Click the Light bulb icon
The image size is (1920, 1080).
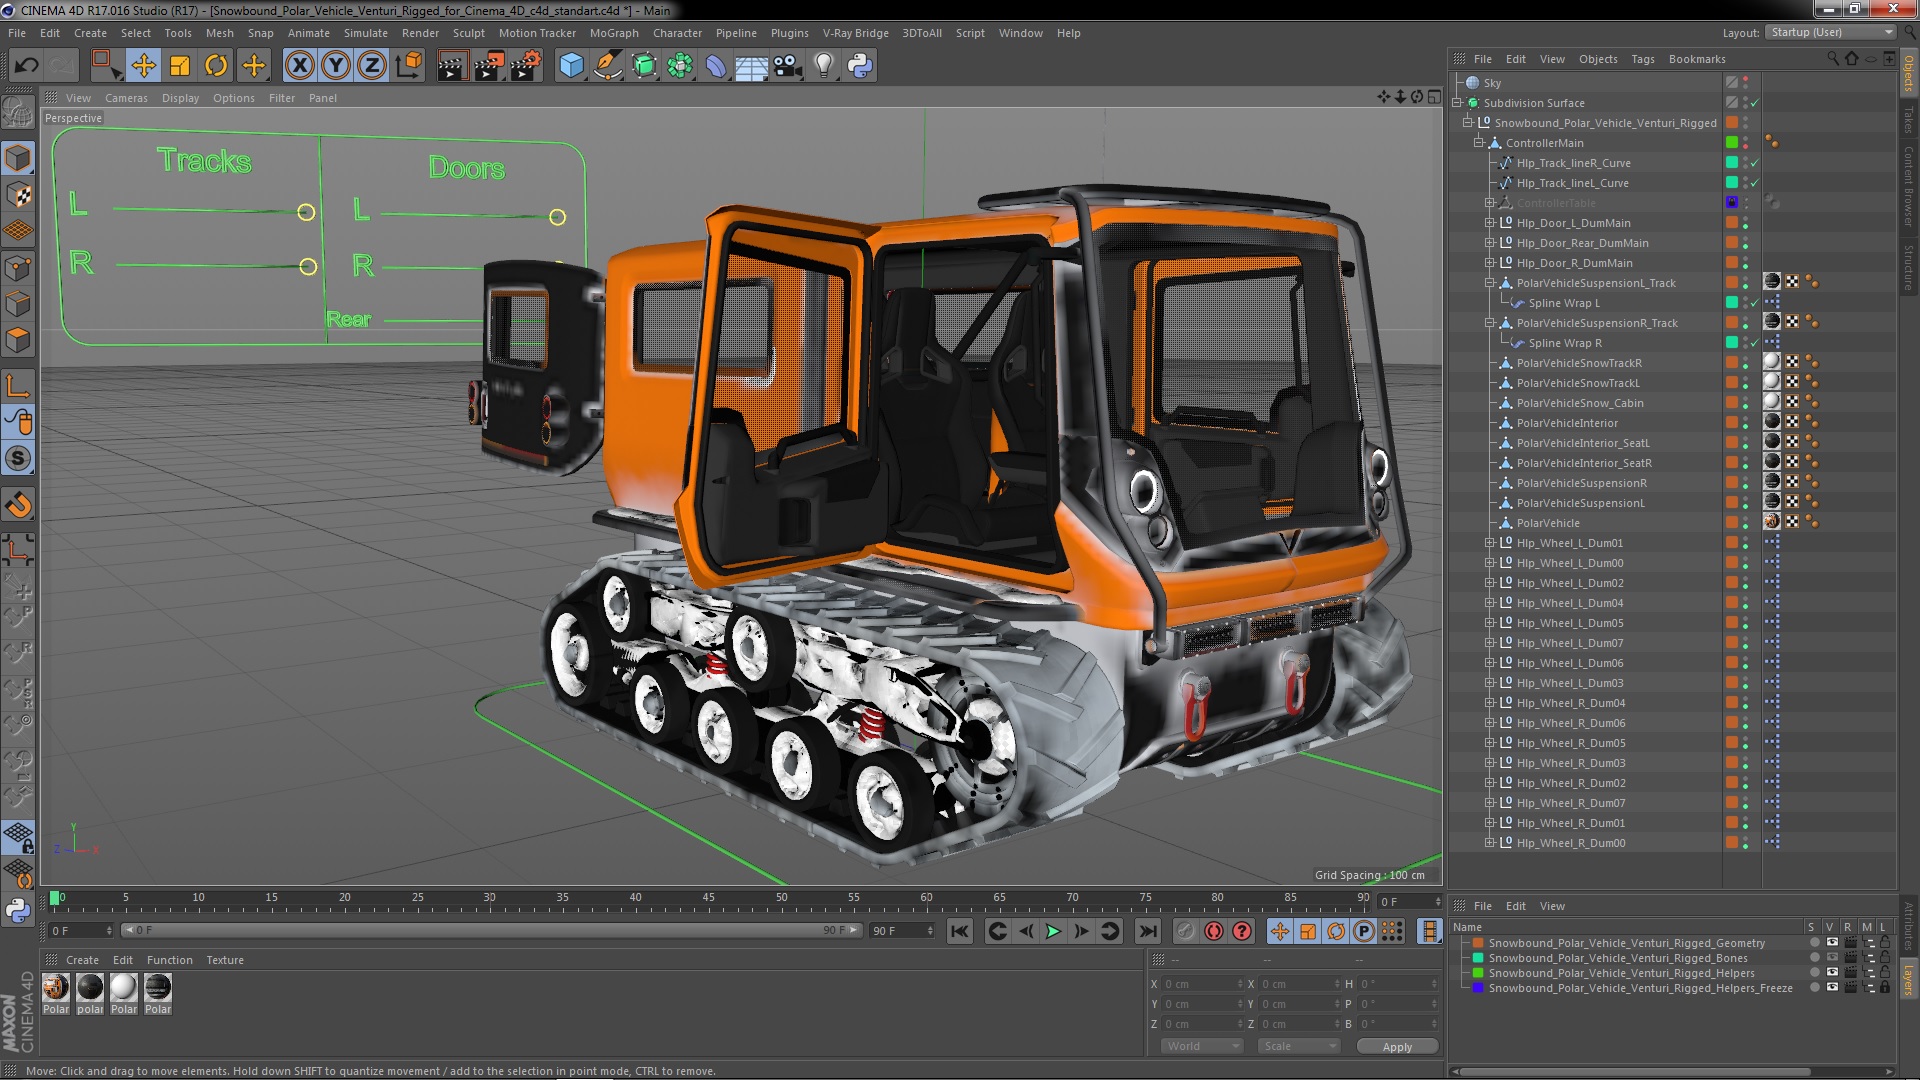point(823,66)
